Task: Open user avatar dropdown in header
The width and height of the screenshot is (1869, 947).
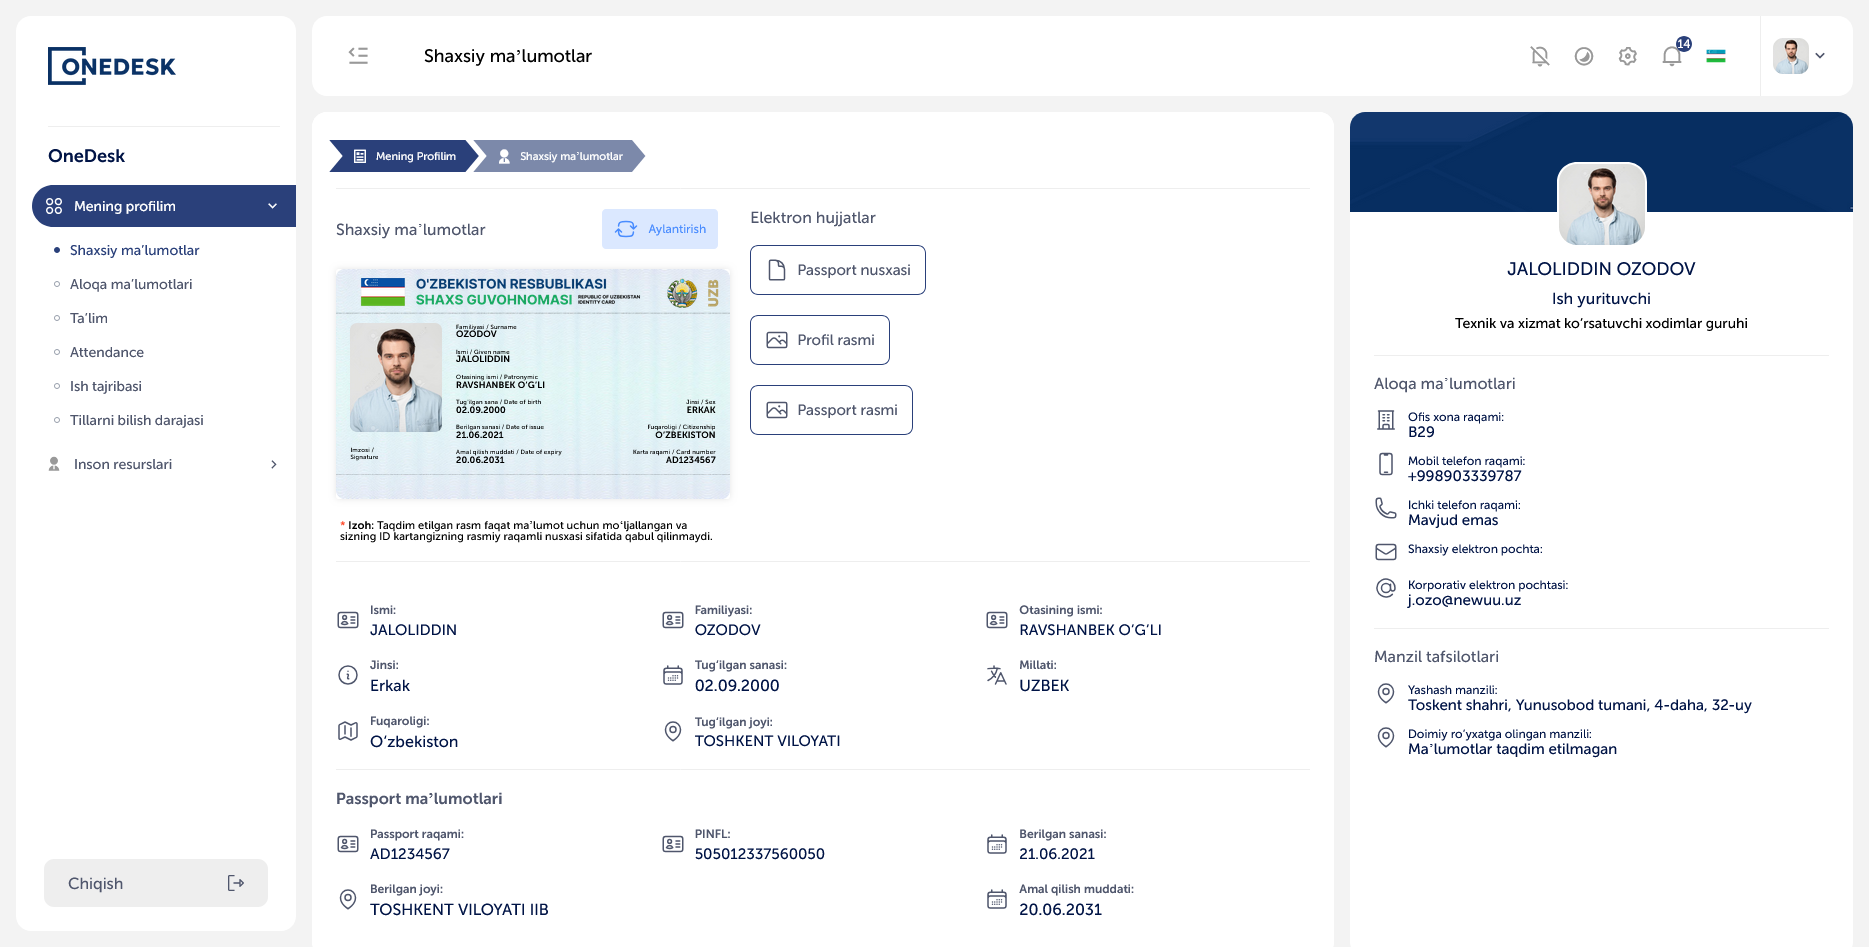Action: click(x=1799, y=56)
